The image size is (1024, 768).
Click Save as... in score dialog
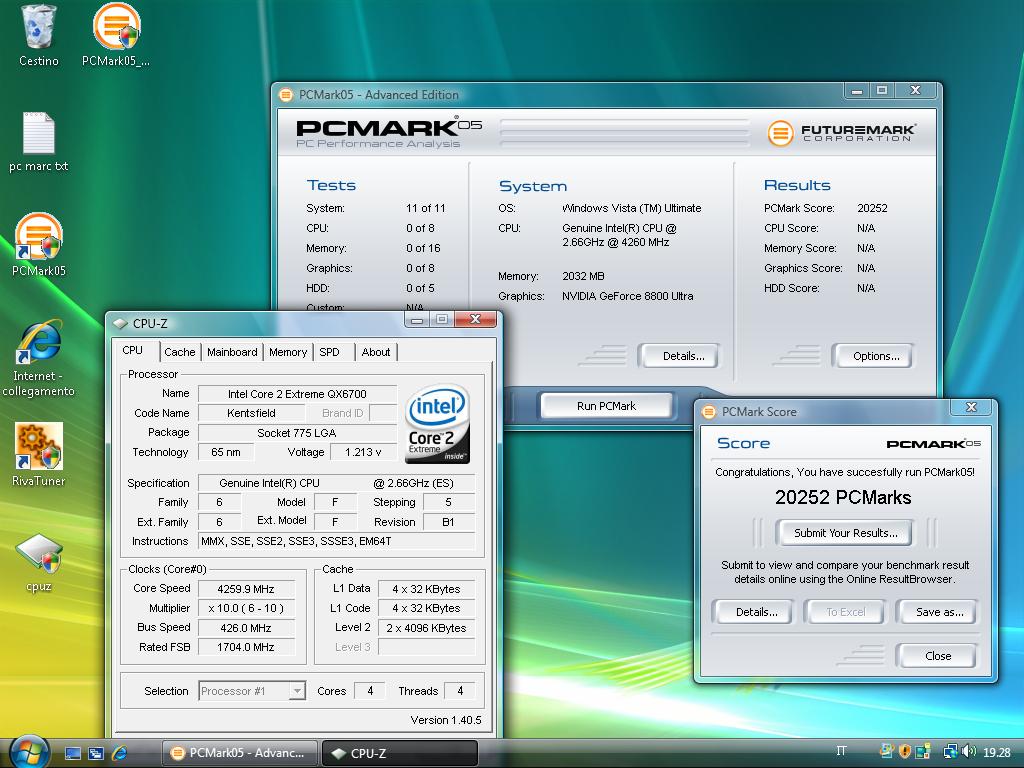(936, 612)
